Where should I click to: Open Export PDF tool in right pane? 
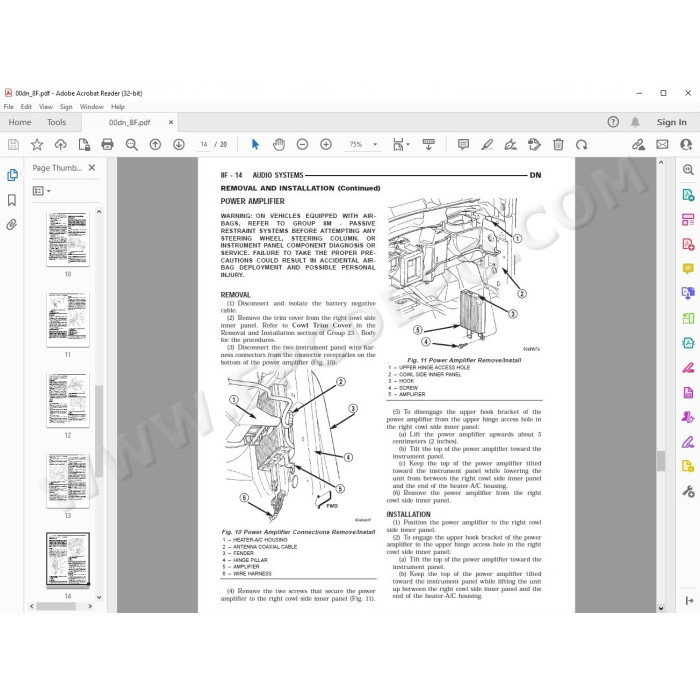[688, 195]
